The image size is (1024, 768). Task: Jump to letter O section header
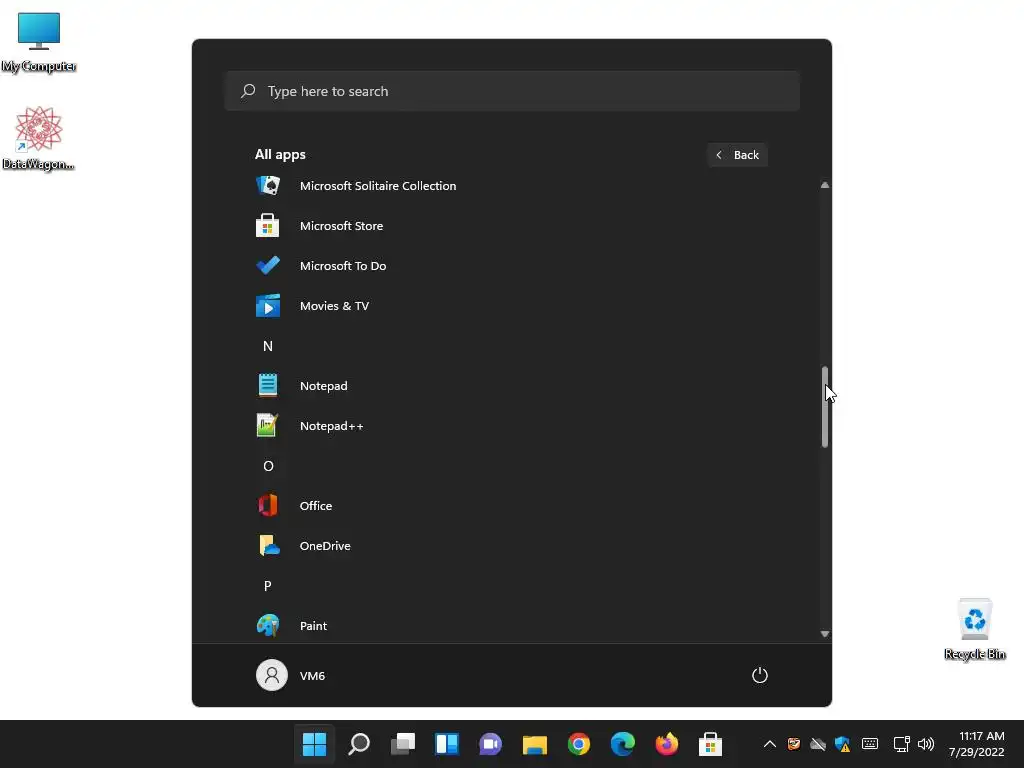click(x=268, y=466)
